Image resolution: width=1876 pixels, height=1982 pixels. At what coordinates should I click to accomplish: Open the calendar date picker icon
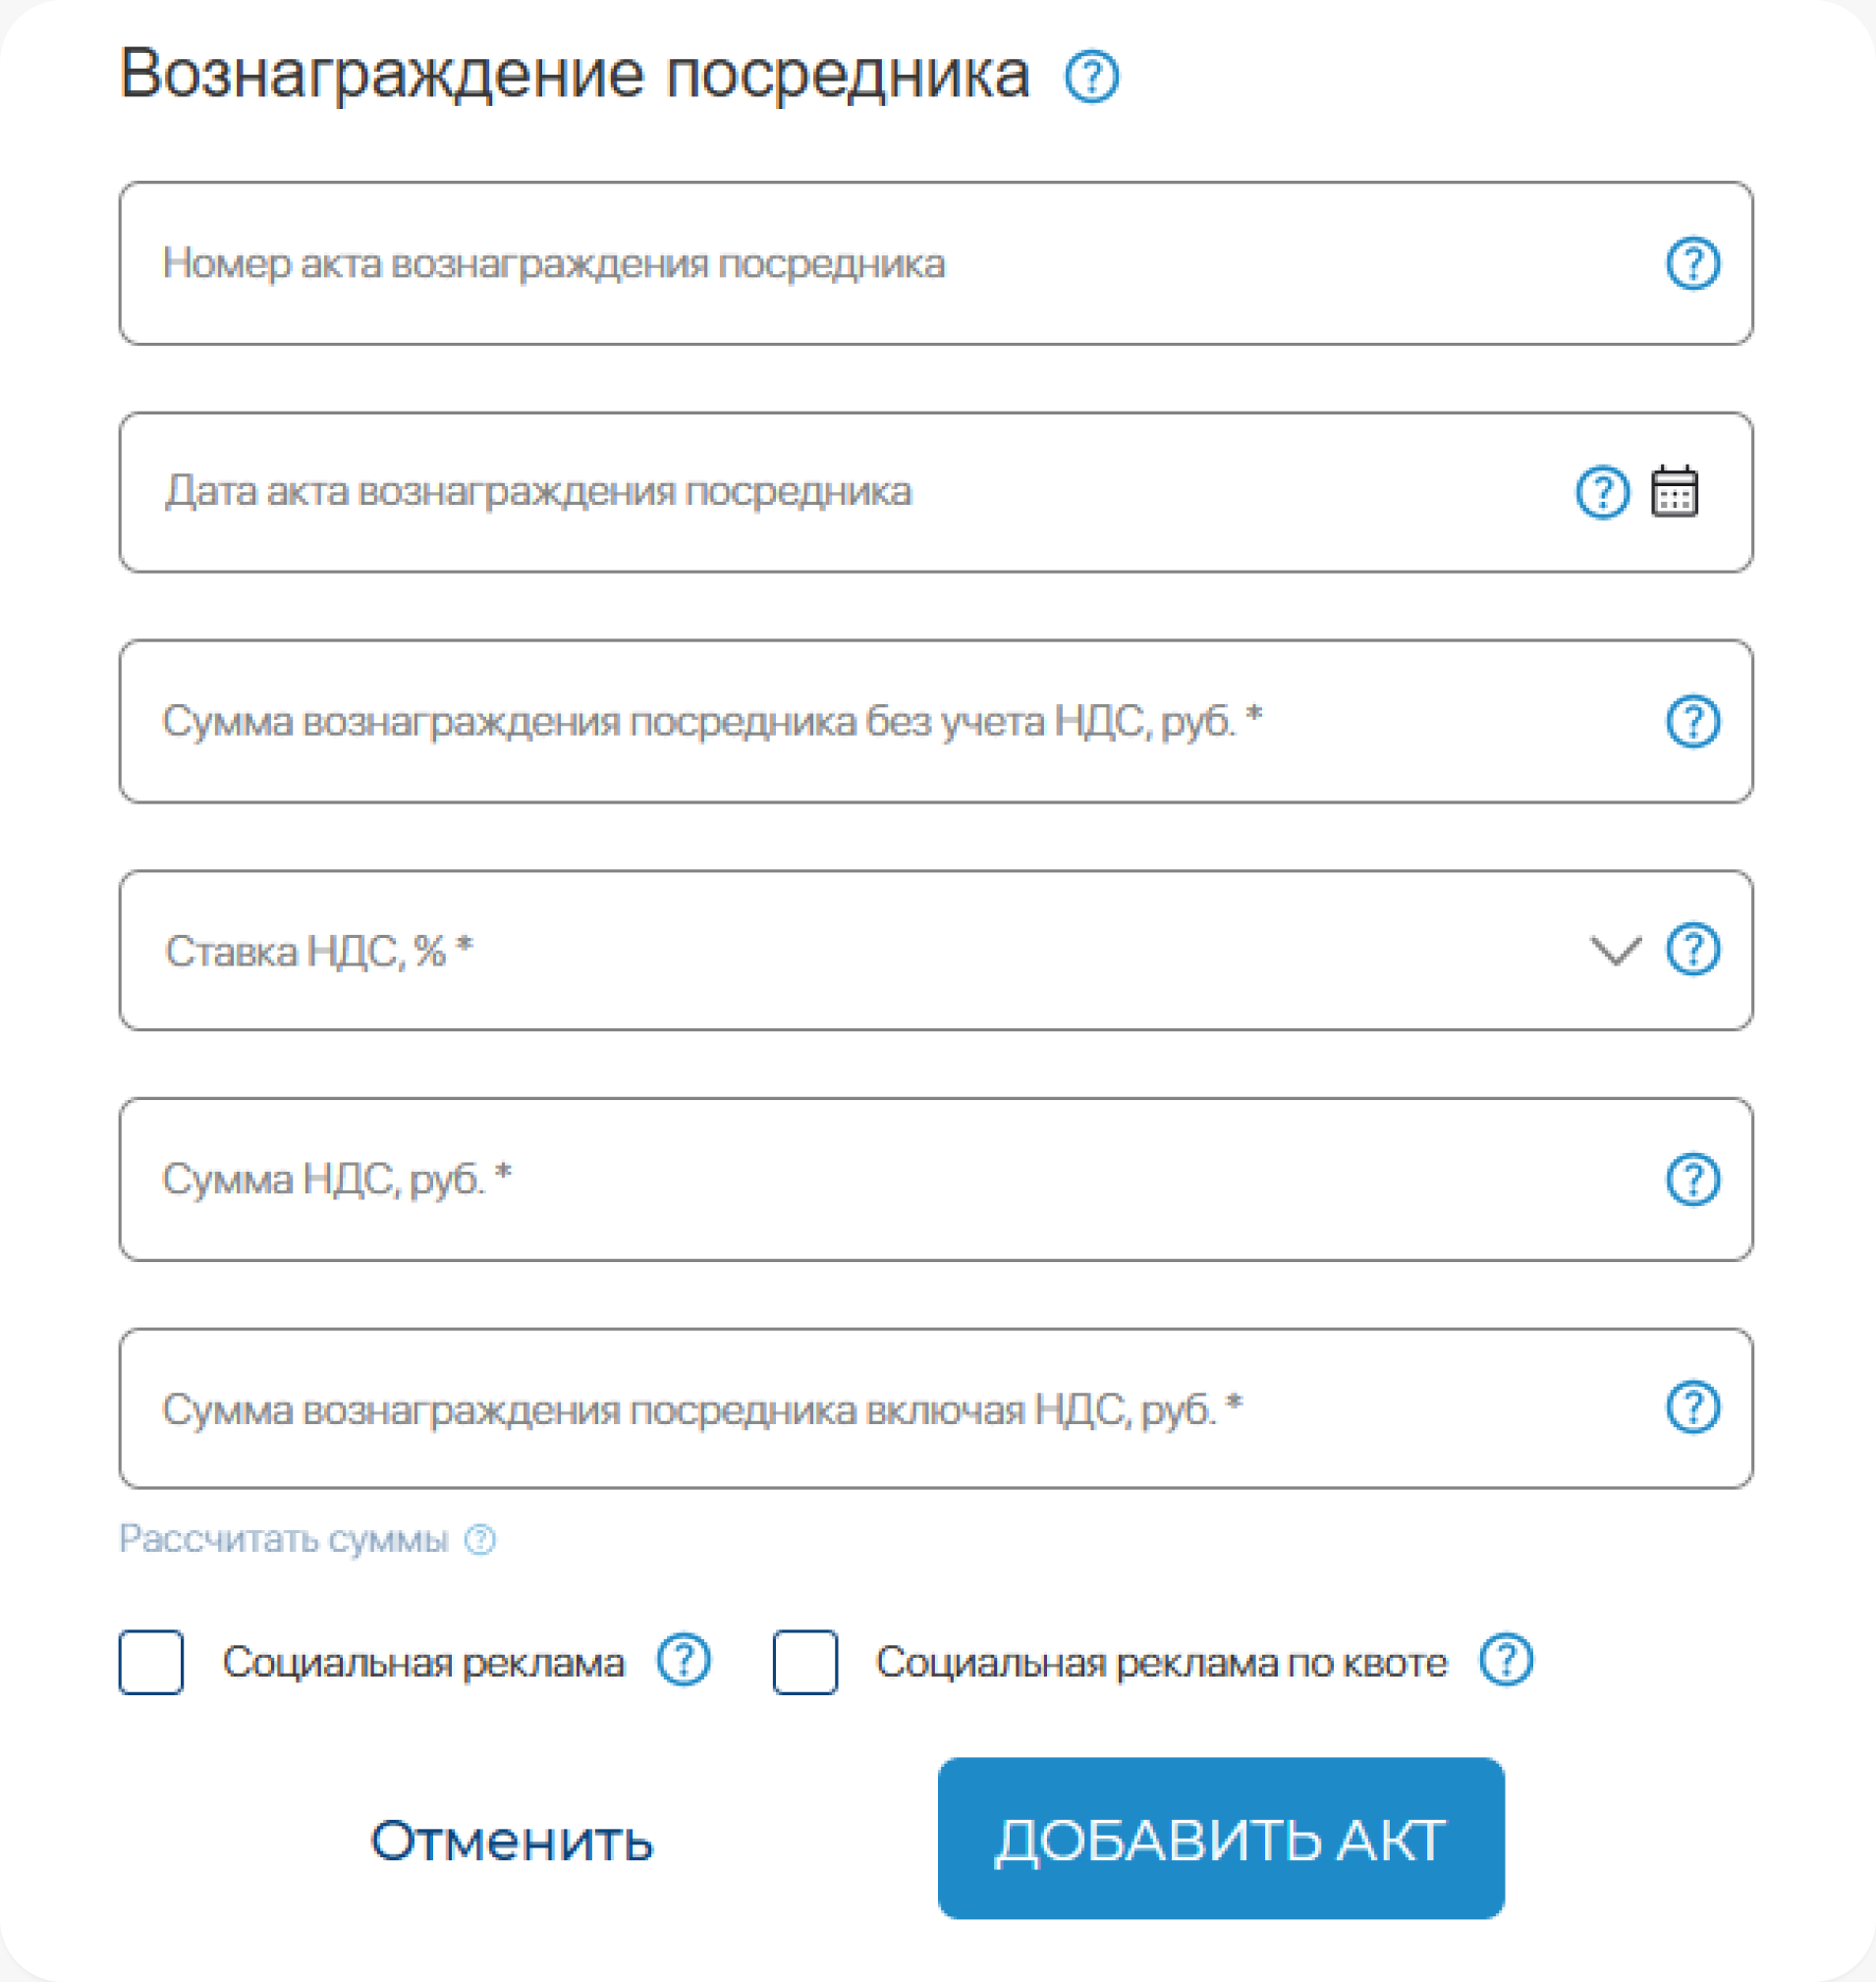(x=1674, y=492)
